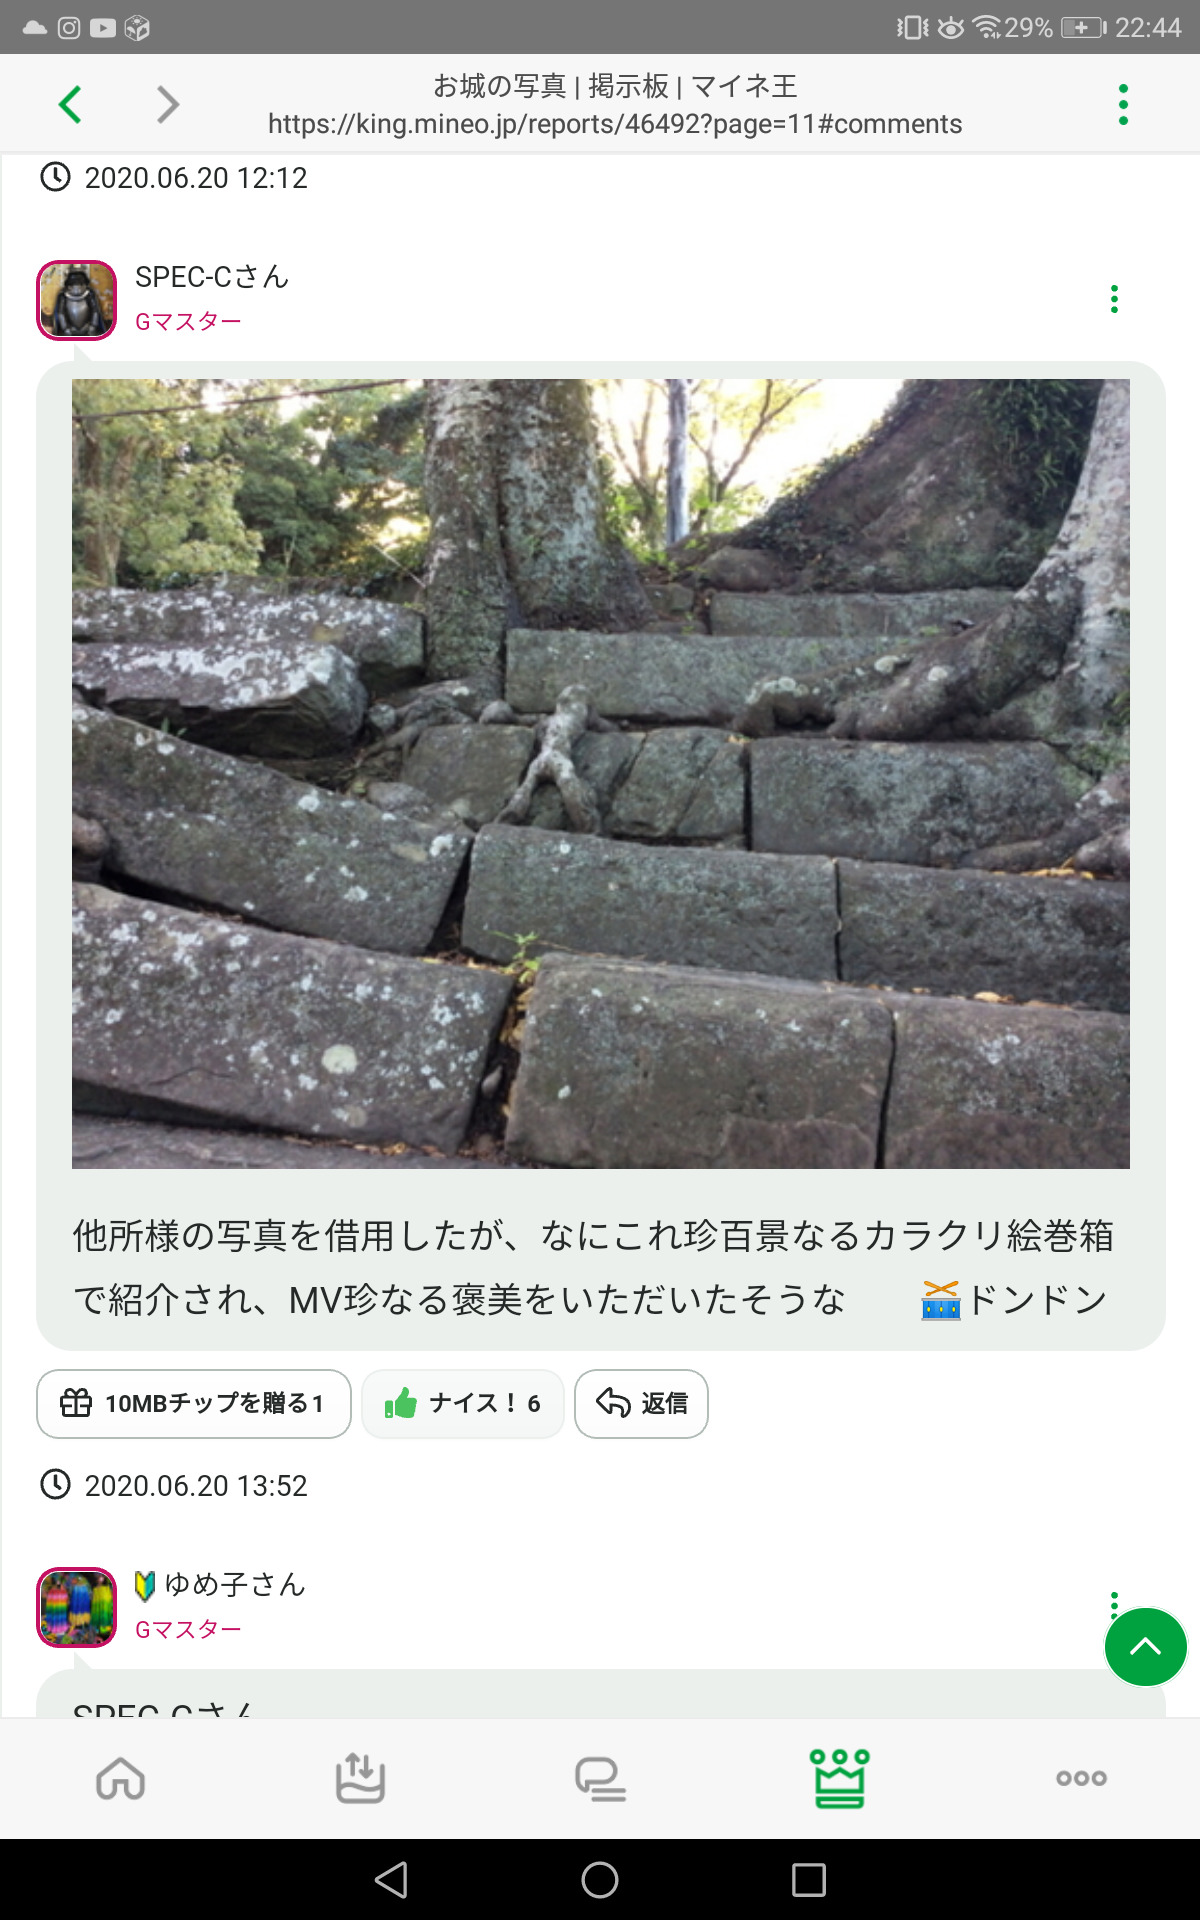Select the green crown tab in bottom navigation
The image size is (1200, 1920).
click(840, 1779)
